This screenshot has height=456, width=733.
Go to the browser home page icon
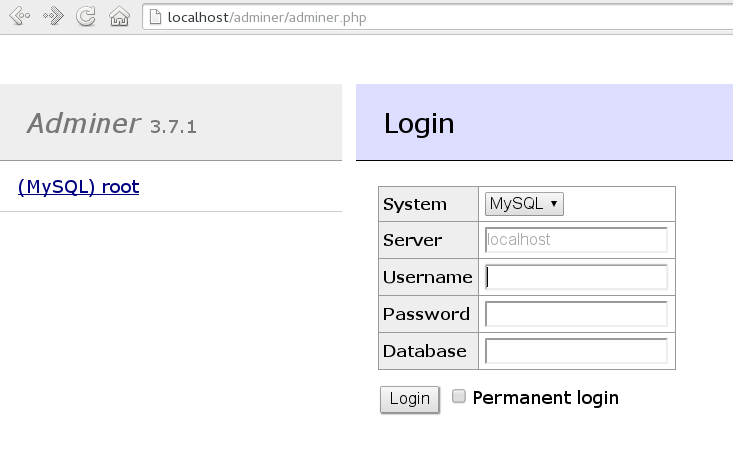pyautogui.click(x=119, y=16)
